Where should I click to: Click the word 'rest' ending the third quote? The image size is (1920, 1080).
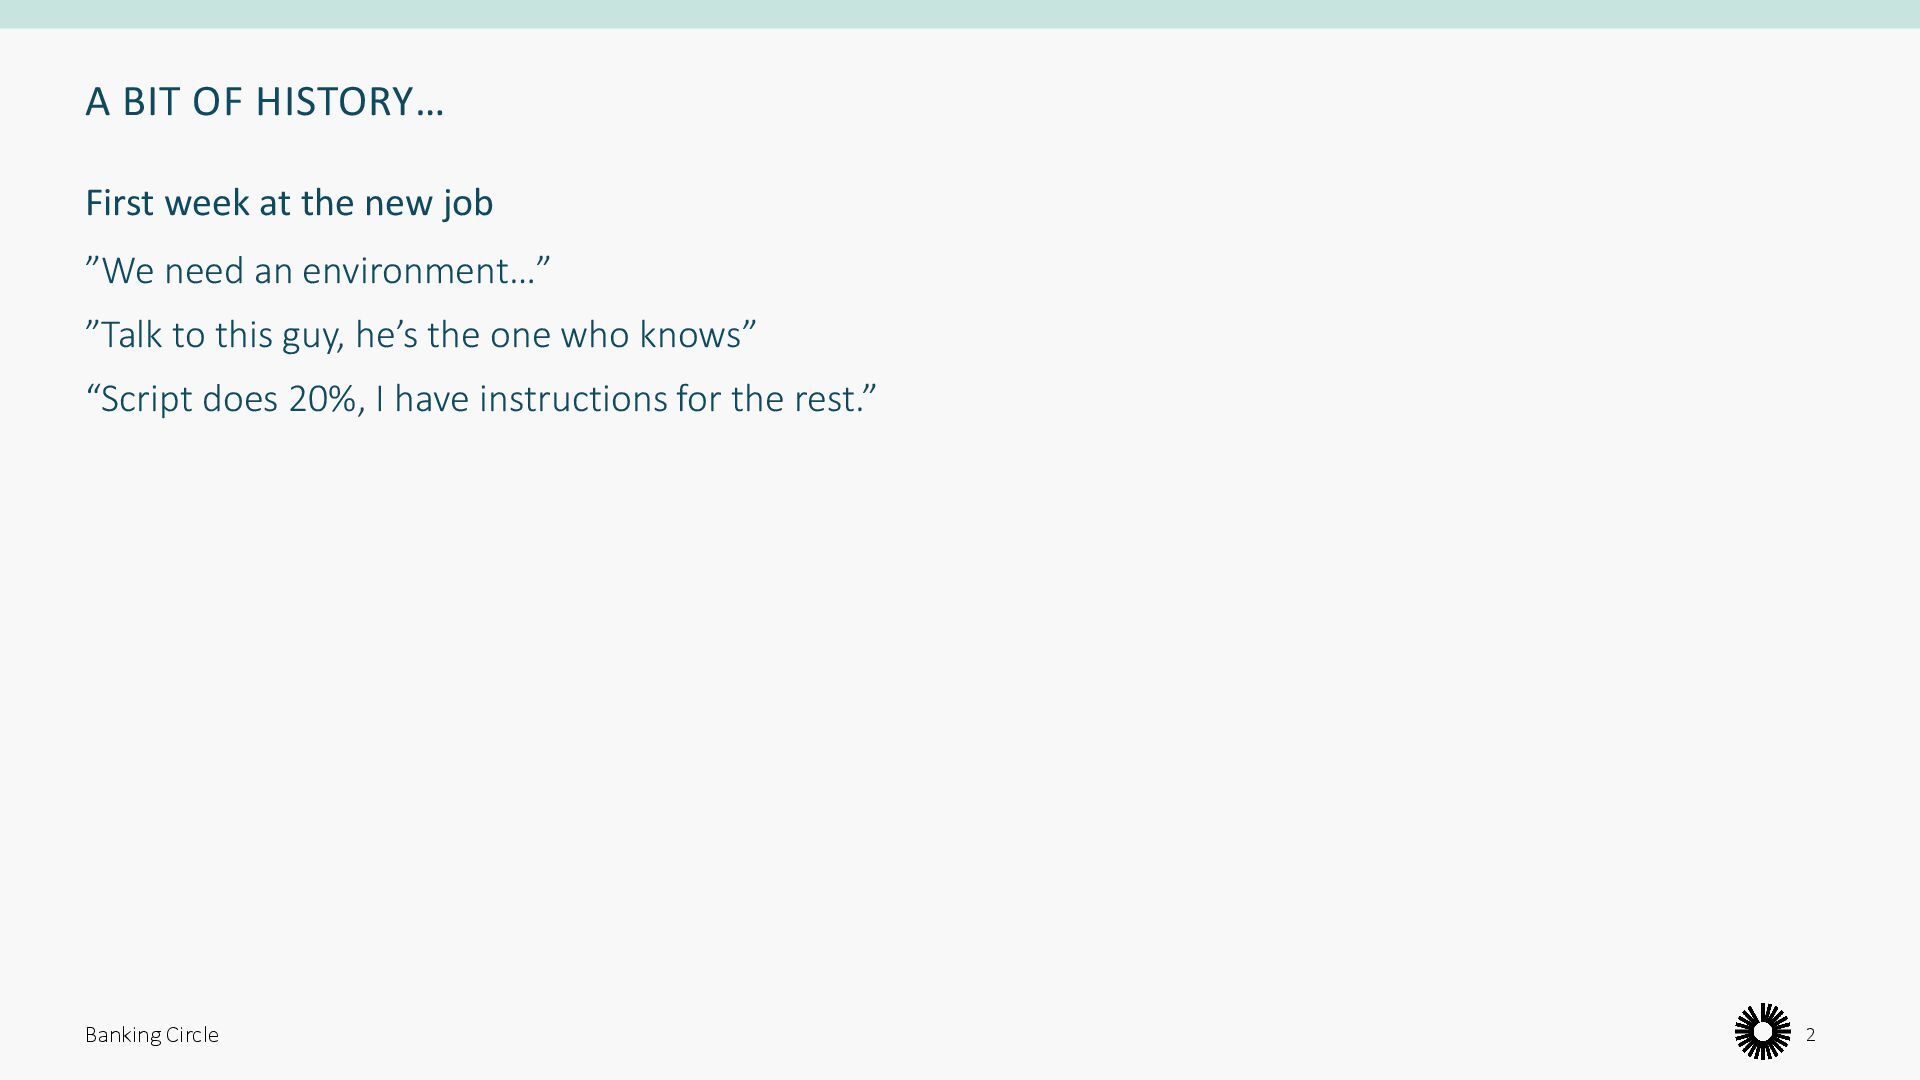pos(826,399)
